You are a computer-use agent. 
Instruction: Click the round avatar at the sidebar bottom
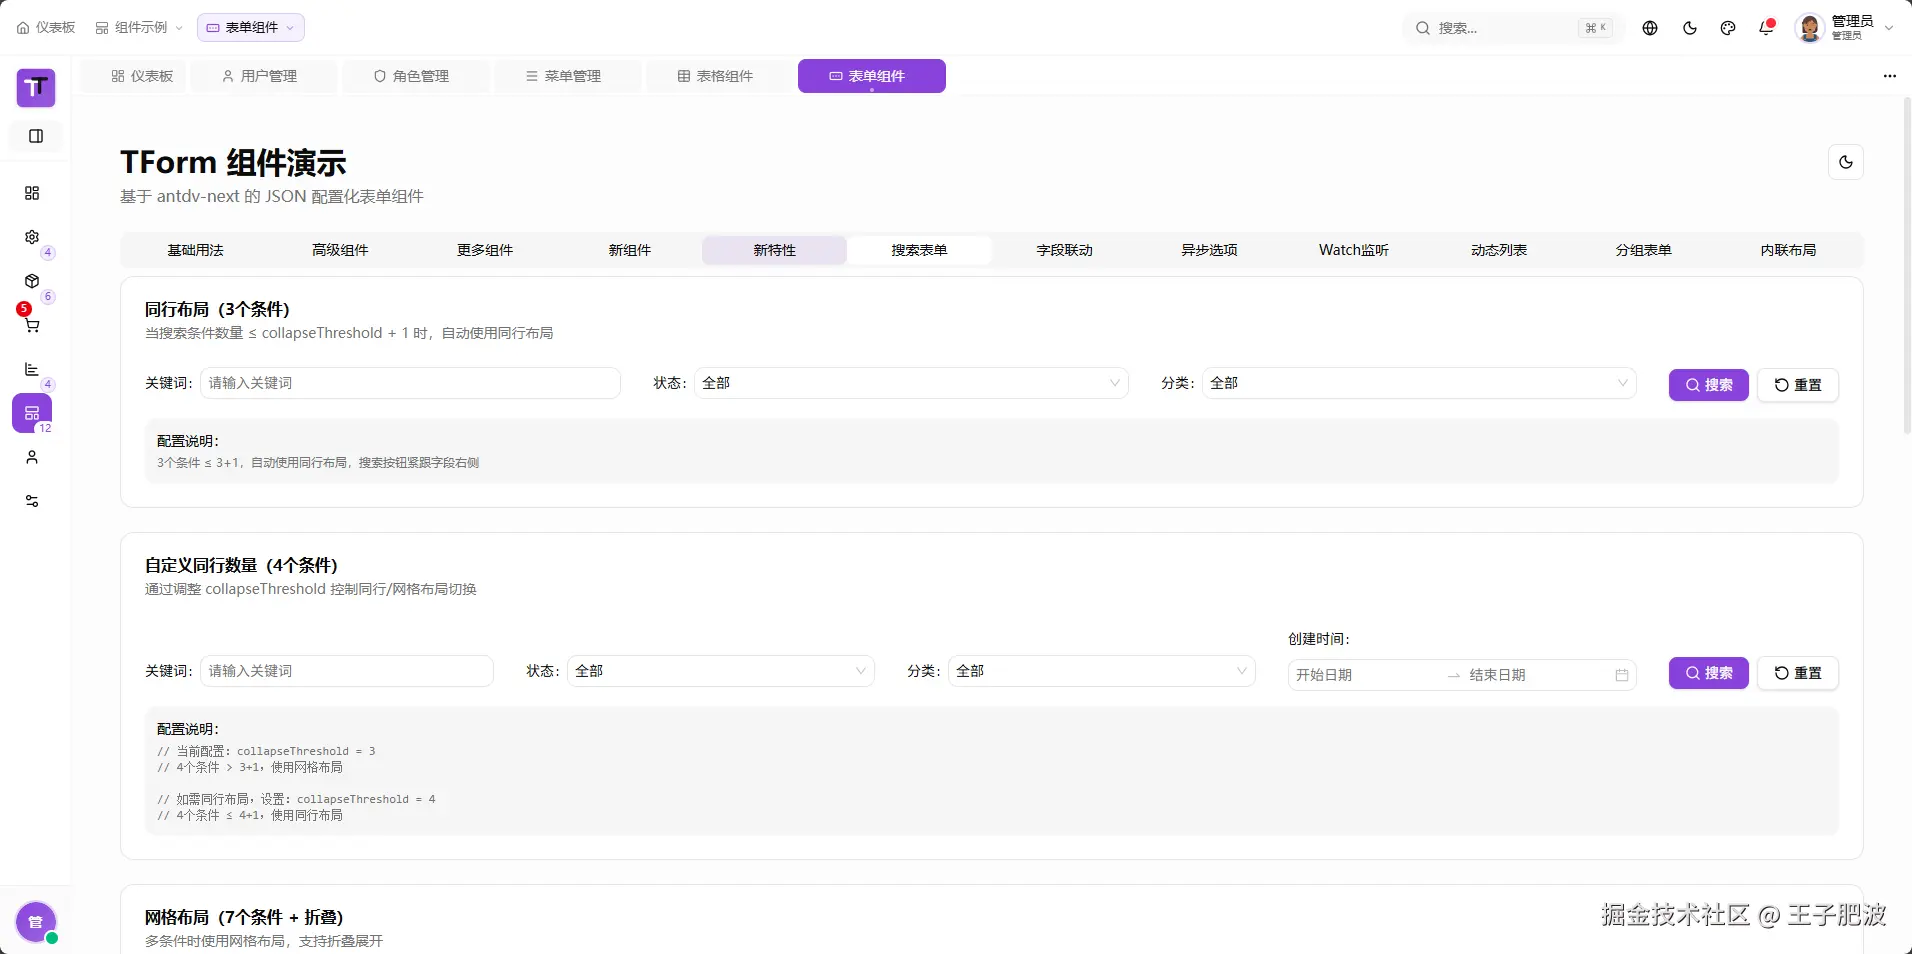coord(36,922)
